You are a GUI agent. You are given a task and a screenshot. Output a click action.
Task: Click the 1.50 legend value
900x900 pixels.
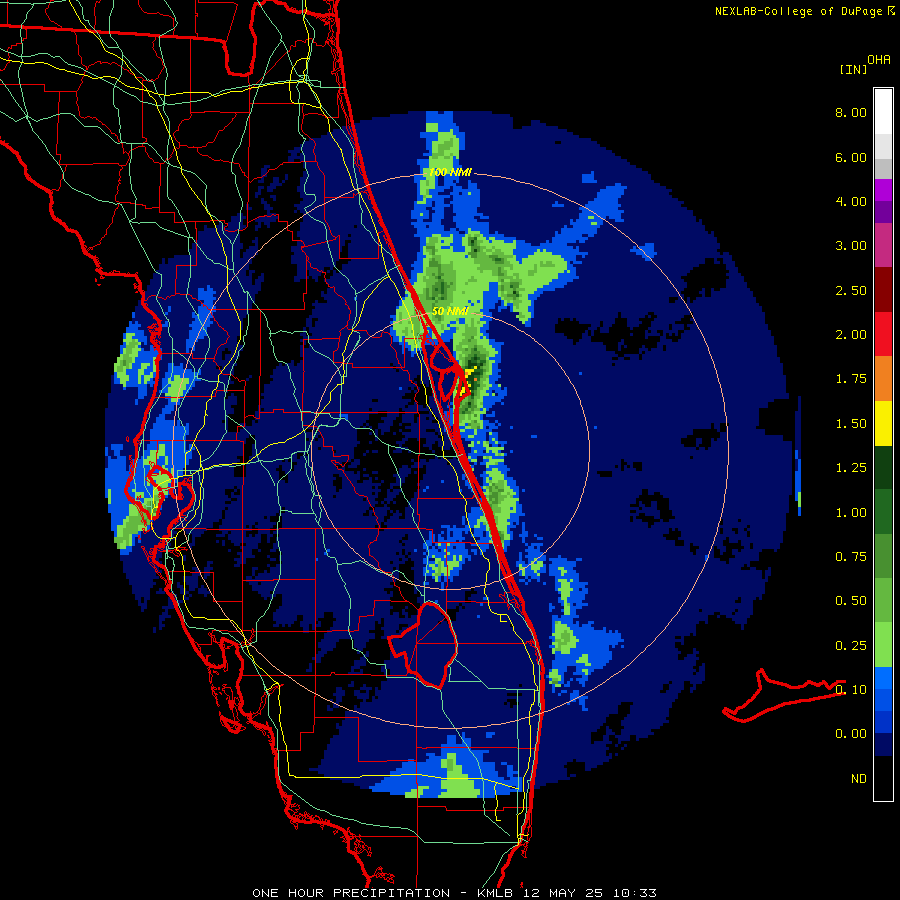851,424
